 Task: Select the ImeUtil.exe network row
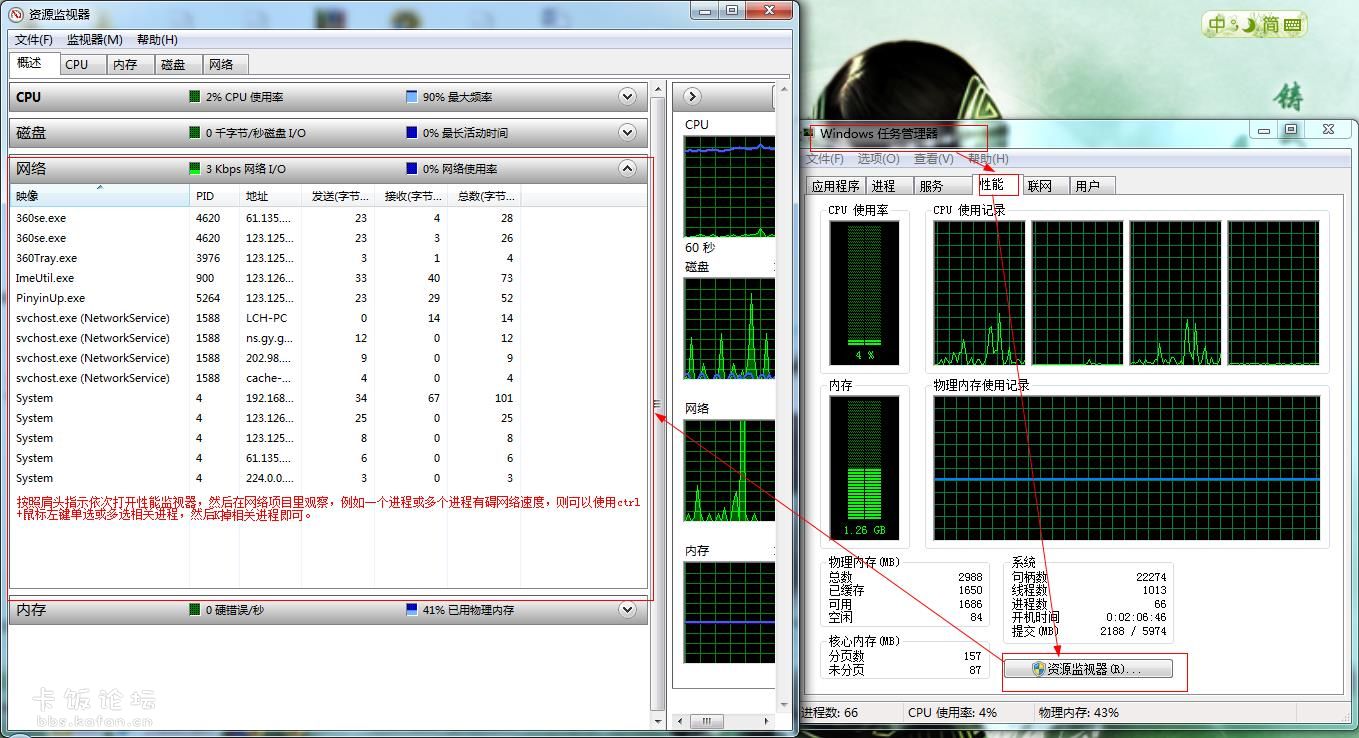pyautogui.click(x=265, y=278)
